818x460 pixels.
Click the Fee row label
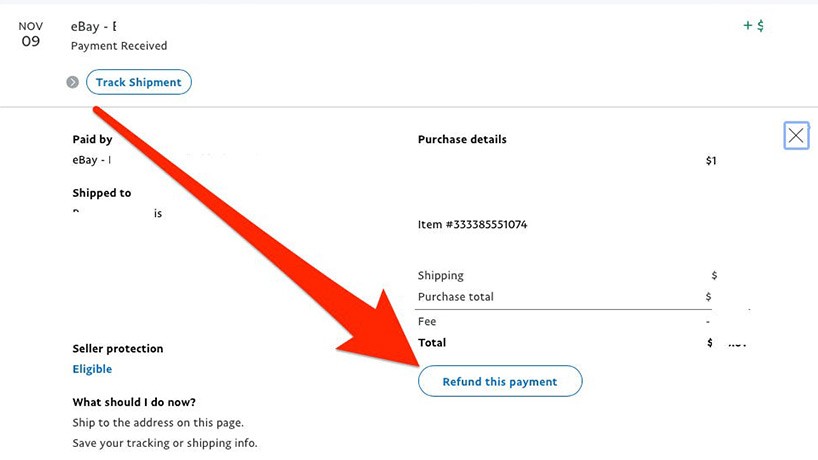(427, 322)
